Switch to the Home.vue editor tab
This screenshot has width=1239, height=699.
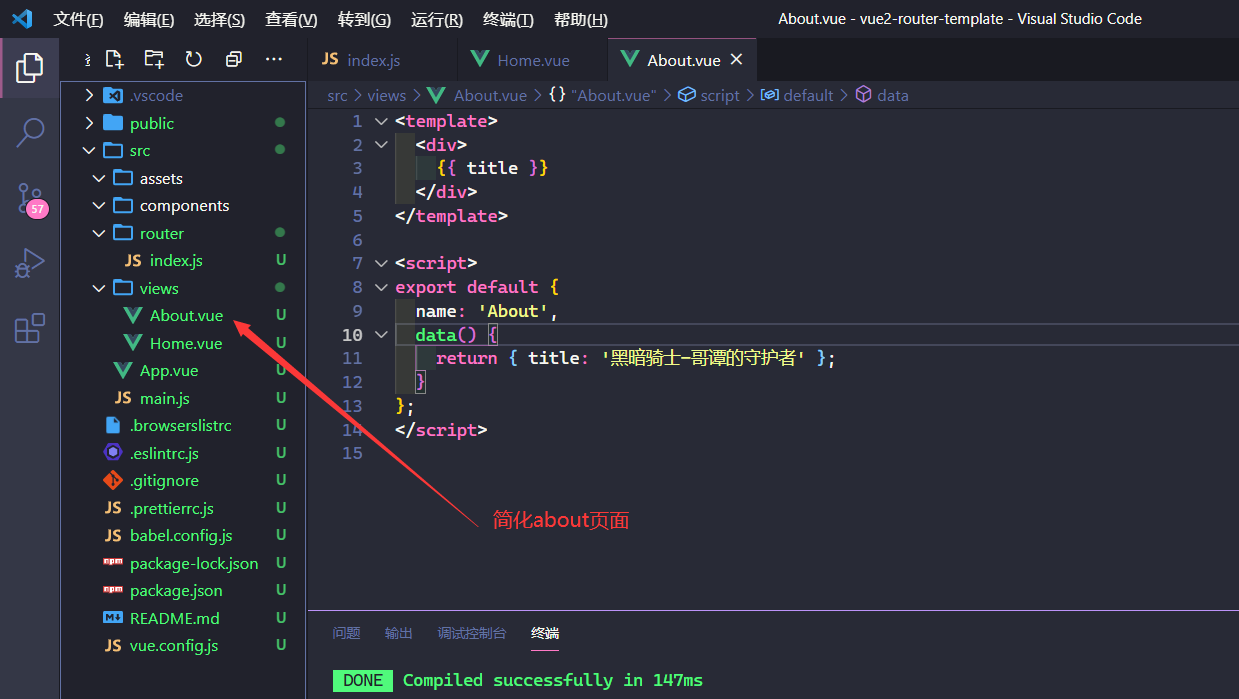coord(533,60)
